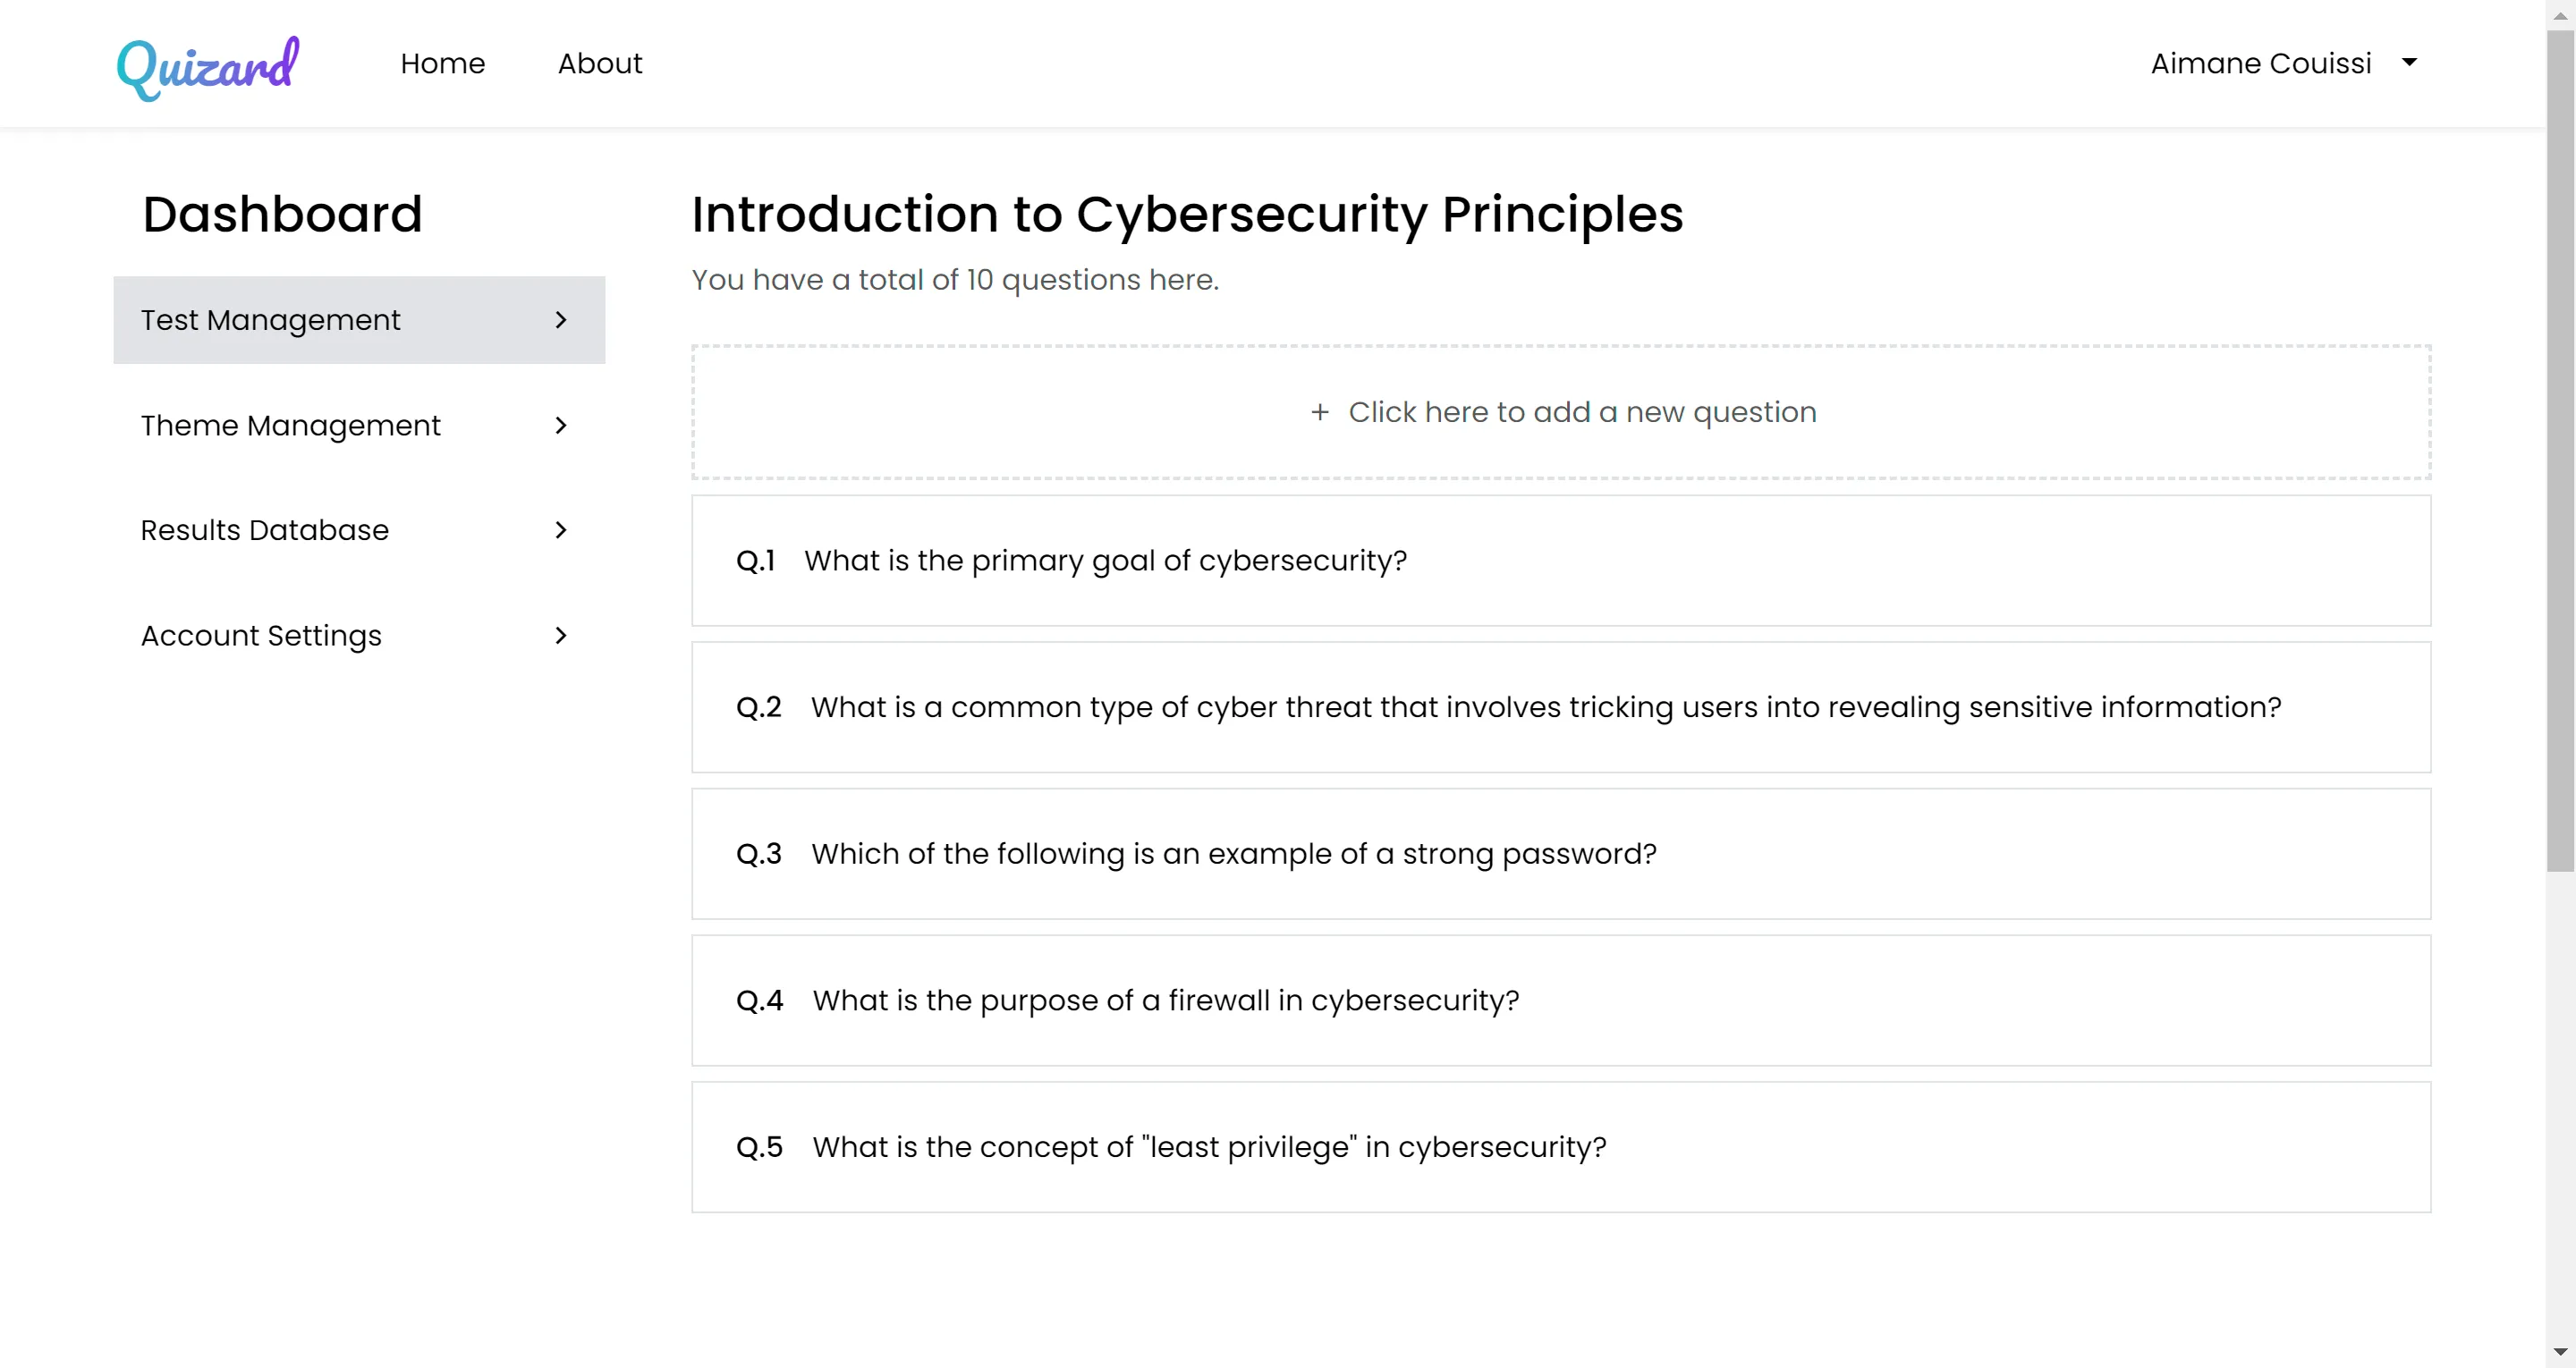Screen dimensions: 2576x1368
Task: Open Q.4 about firewall purpose
Action: tap(1561, 1001)
